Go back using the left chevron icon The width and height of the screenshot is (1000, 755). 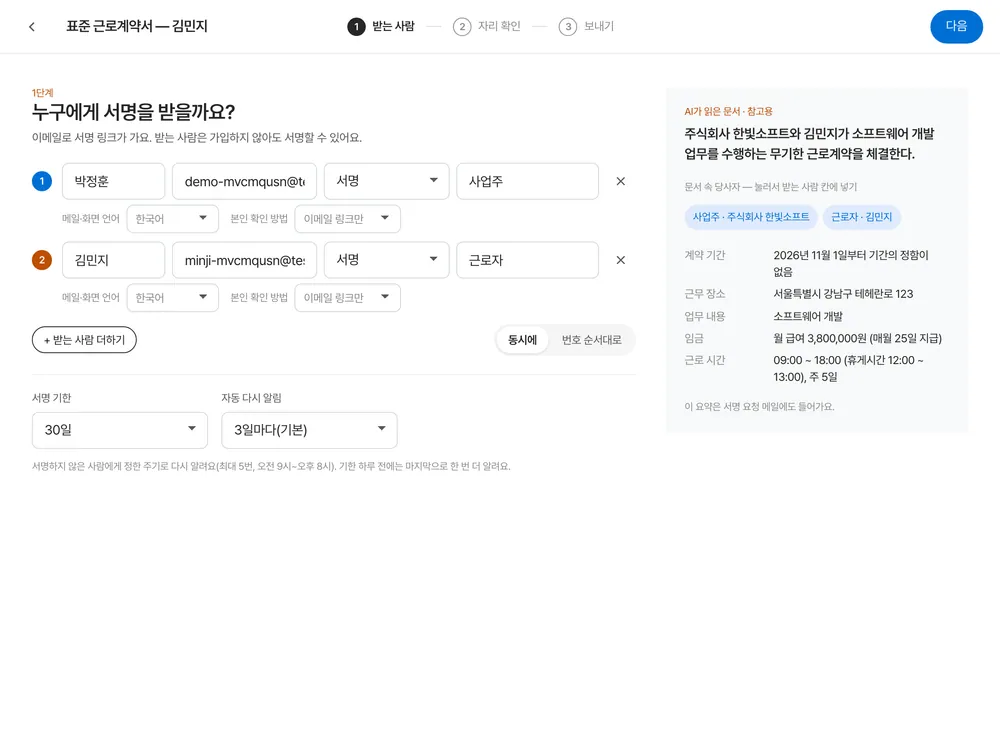[x=32, y=27]
